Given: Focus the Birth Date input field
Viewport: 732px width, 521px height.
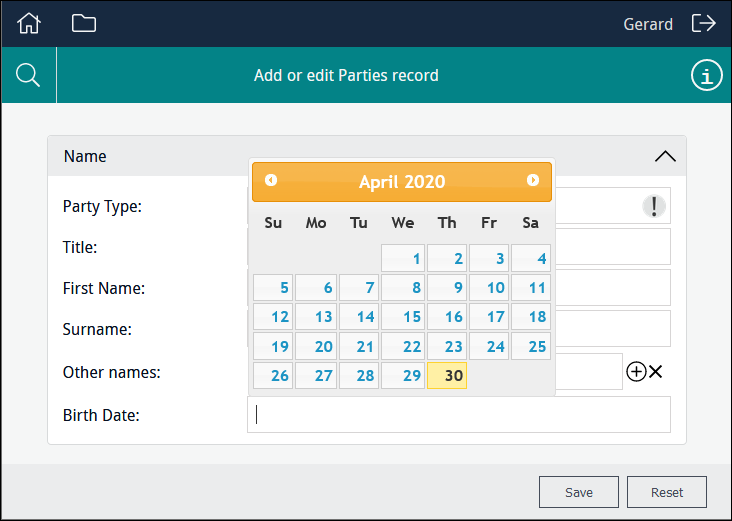Looking at the screenshot, I should (458, 414).
